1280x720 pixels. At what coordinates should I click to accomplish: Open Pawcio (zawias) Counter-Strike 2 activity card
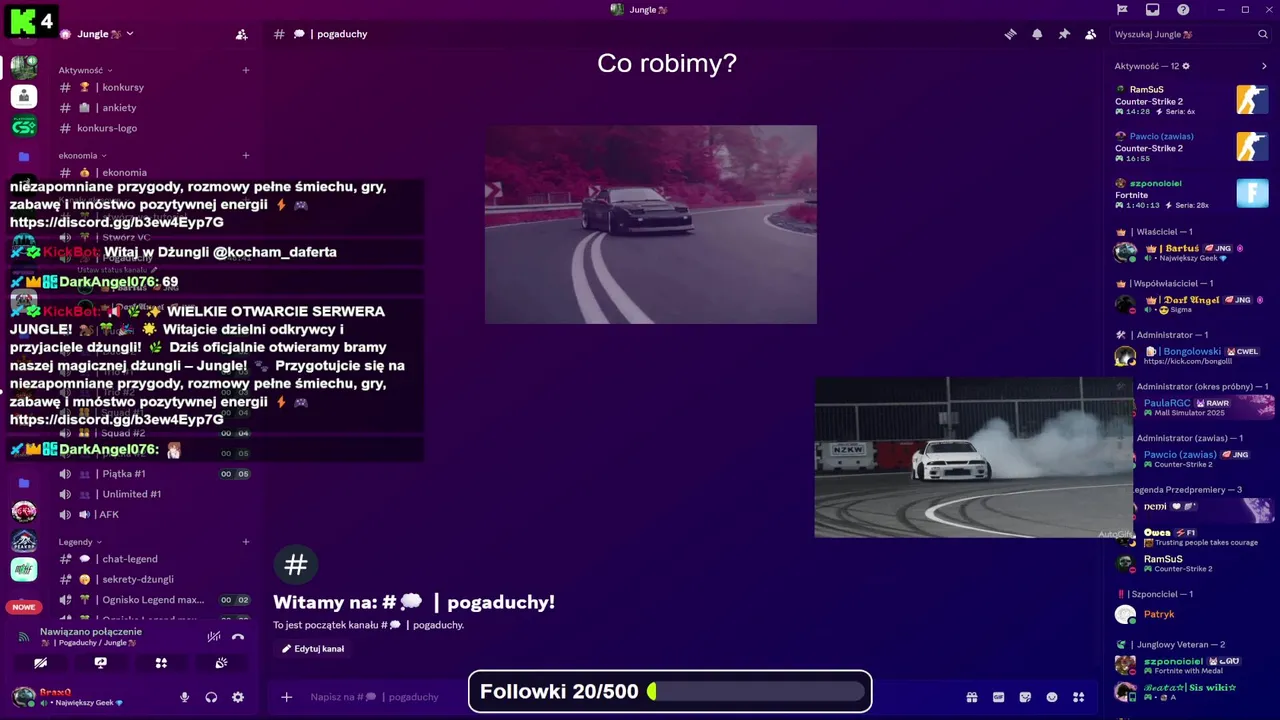tap(1192, 147)
